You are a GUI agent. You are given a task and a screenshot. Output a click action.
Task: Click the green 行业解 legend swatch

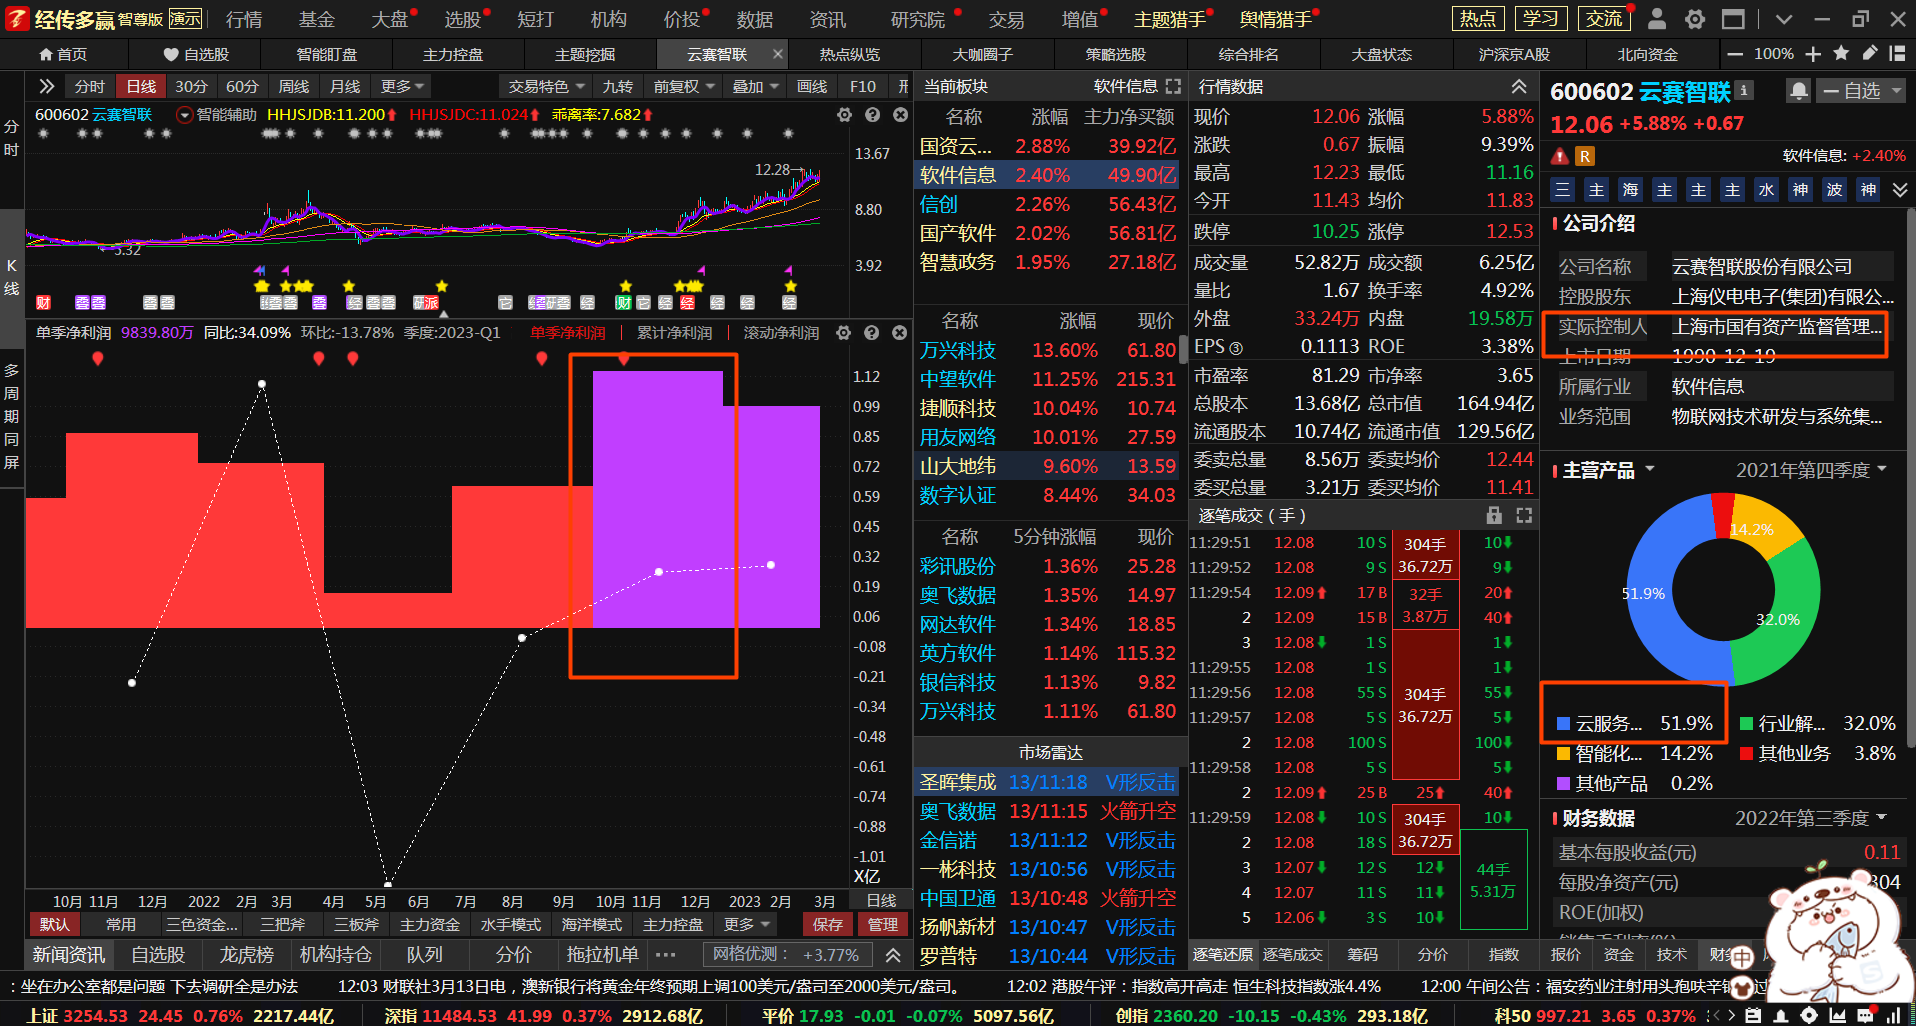click(1746, 724)
